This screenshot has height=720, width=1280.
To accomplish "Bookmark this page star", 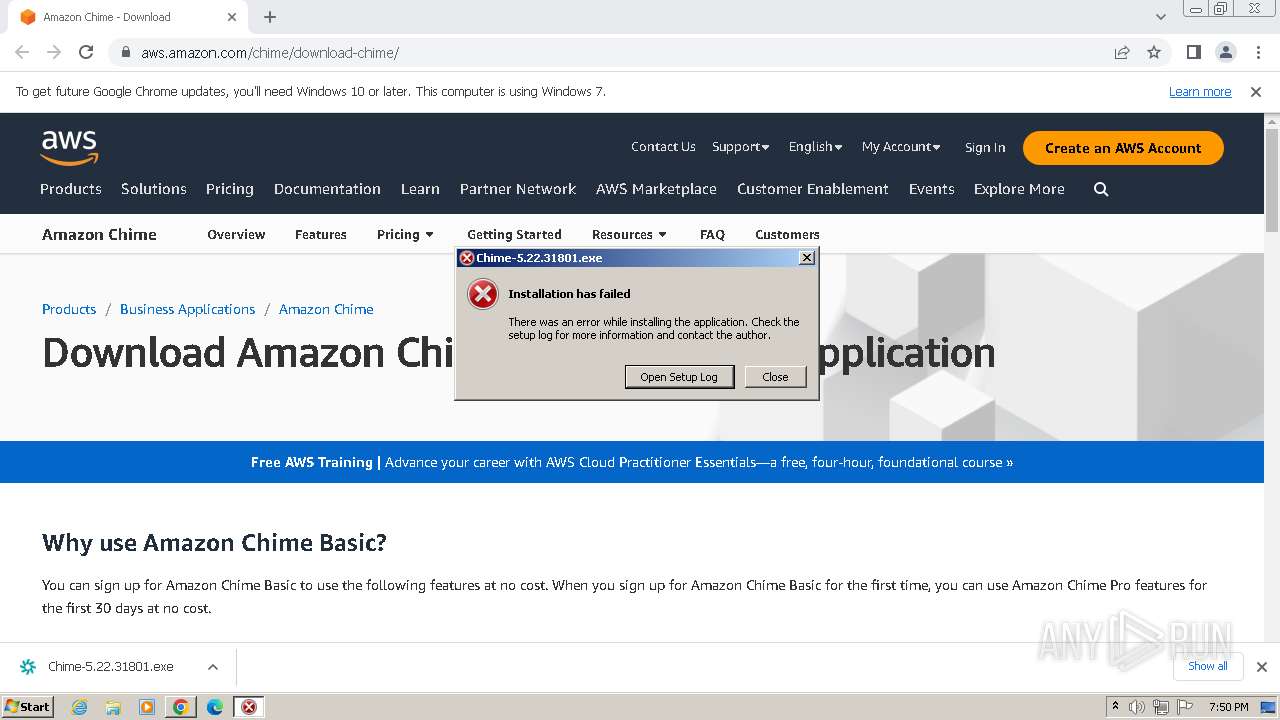I will click(1154, 52).
